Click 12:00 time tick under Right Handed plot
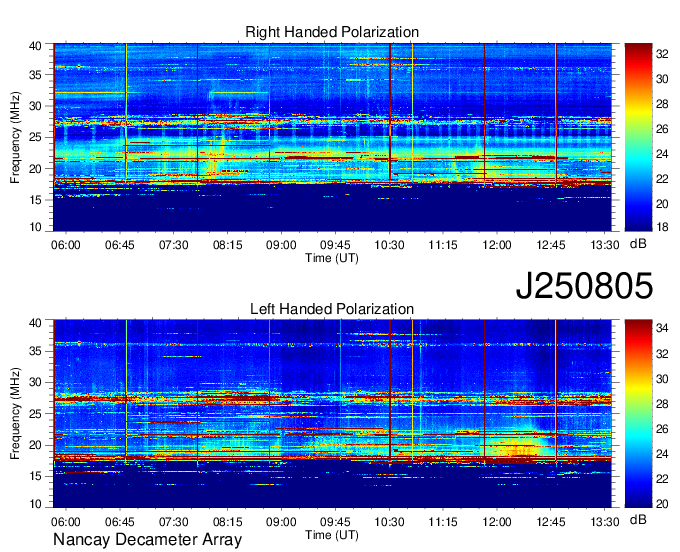The width and height of the screenshot is (680, 552). [x=497, y=245]
